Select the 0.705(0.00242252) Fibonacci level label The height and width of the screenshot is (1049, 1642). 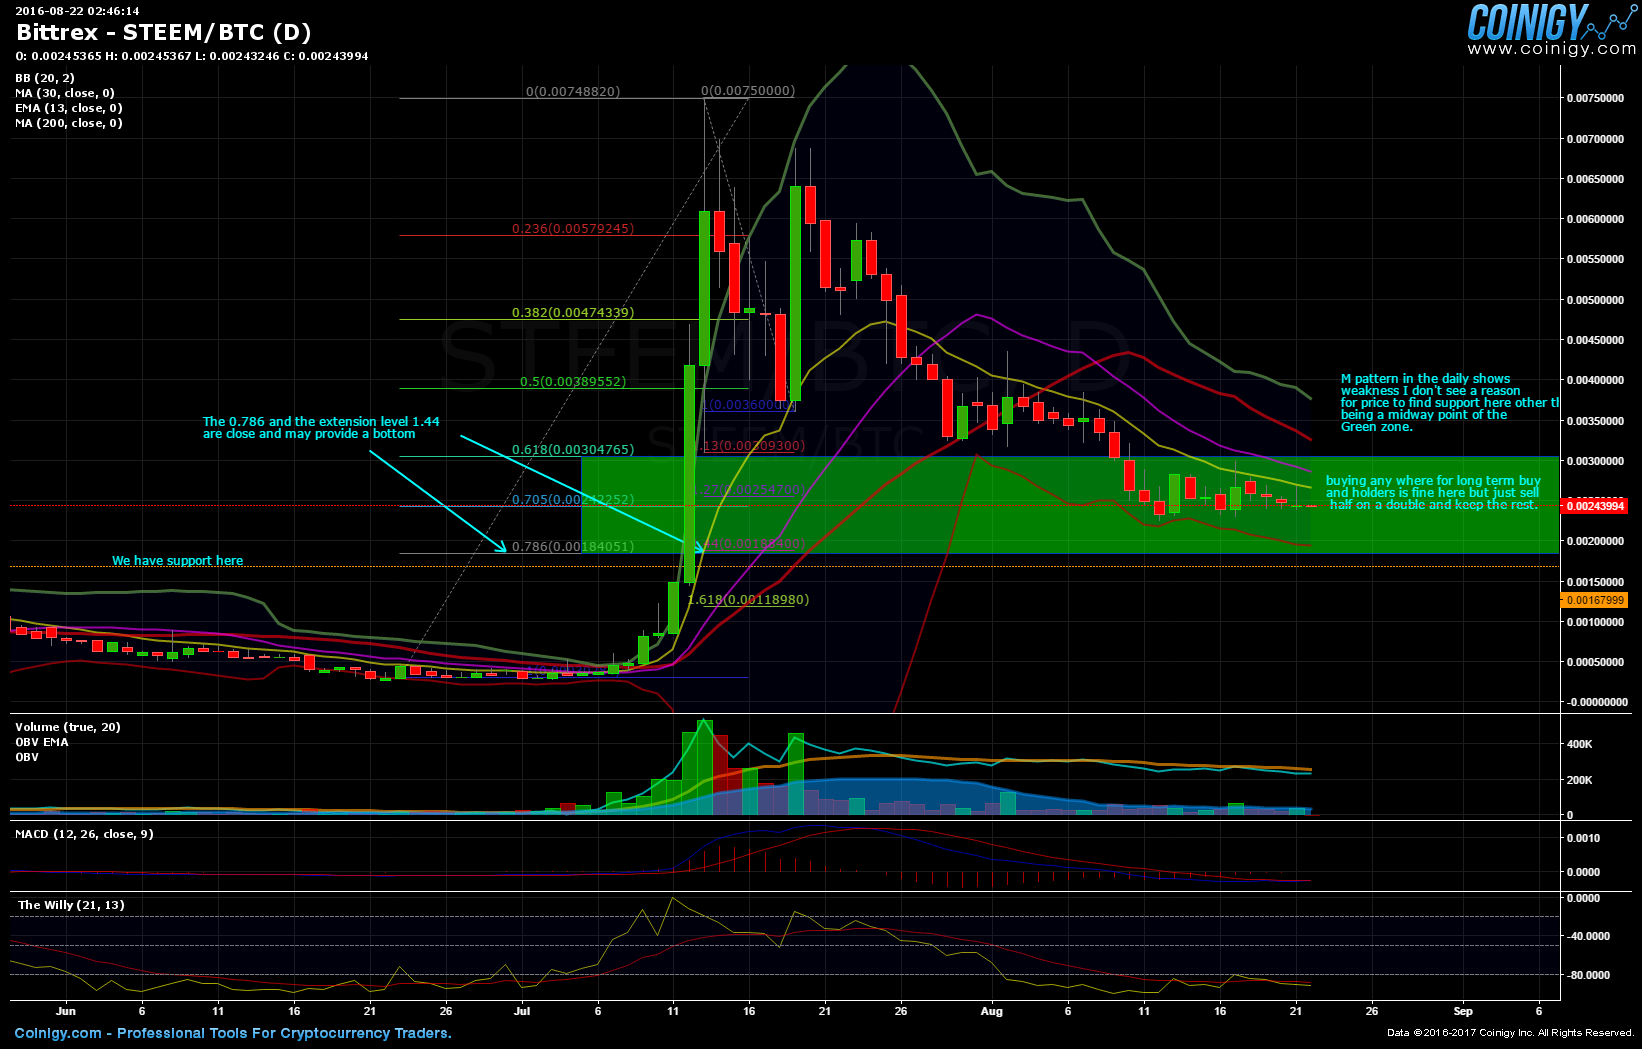pos(573,500)
